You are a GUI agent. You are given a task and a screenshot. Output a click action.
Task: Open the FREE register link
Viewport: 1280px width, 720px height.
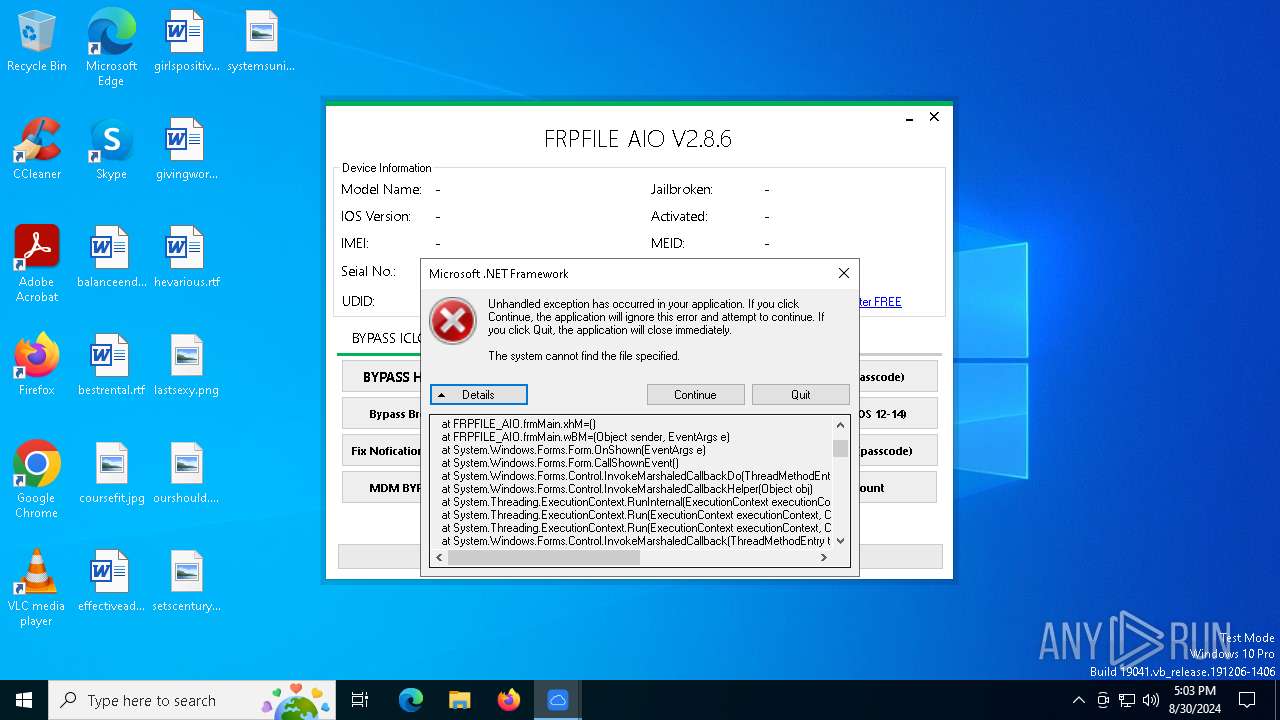click(880, 301)
